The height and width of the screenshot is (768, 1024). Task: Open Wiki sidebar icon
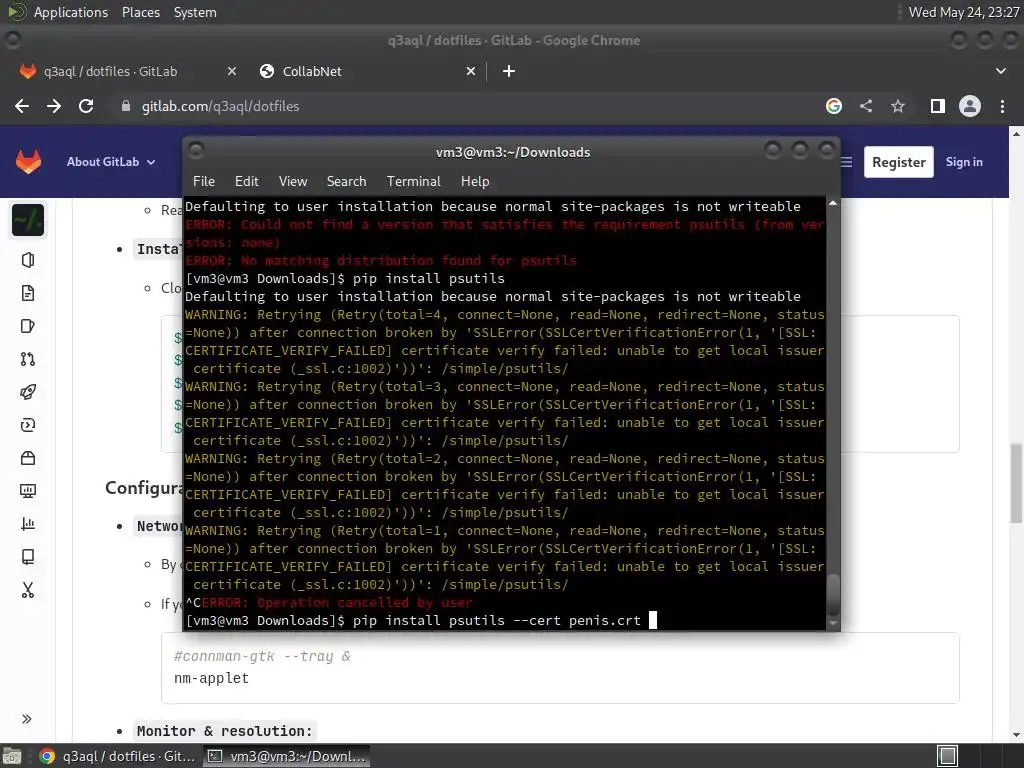[x=28, y=557]
